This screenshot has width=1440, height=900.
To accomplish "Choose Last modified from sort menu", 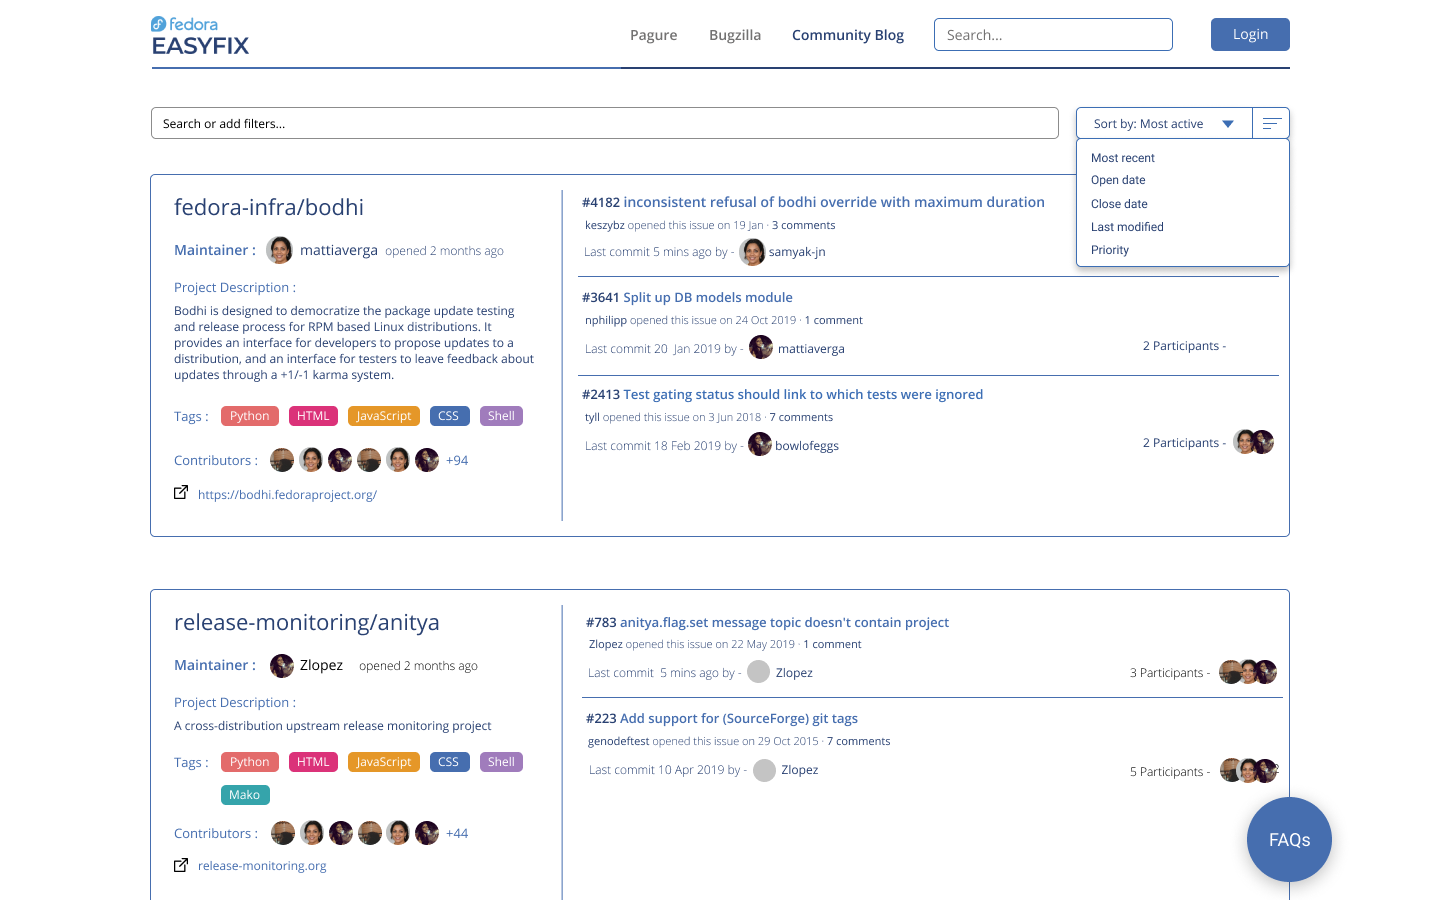I will [1127, 227].
